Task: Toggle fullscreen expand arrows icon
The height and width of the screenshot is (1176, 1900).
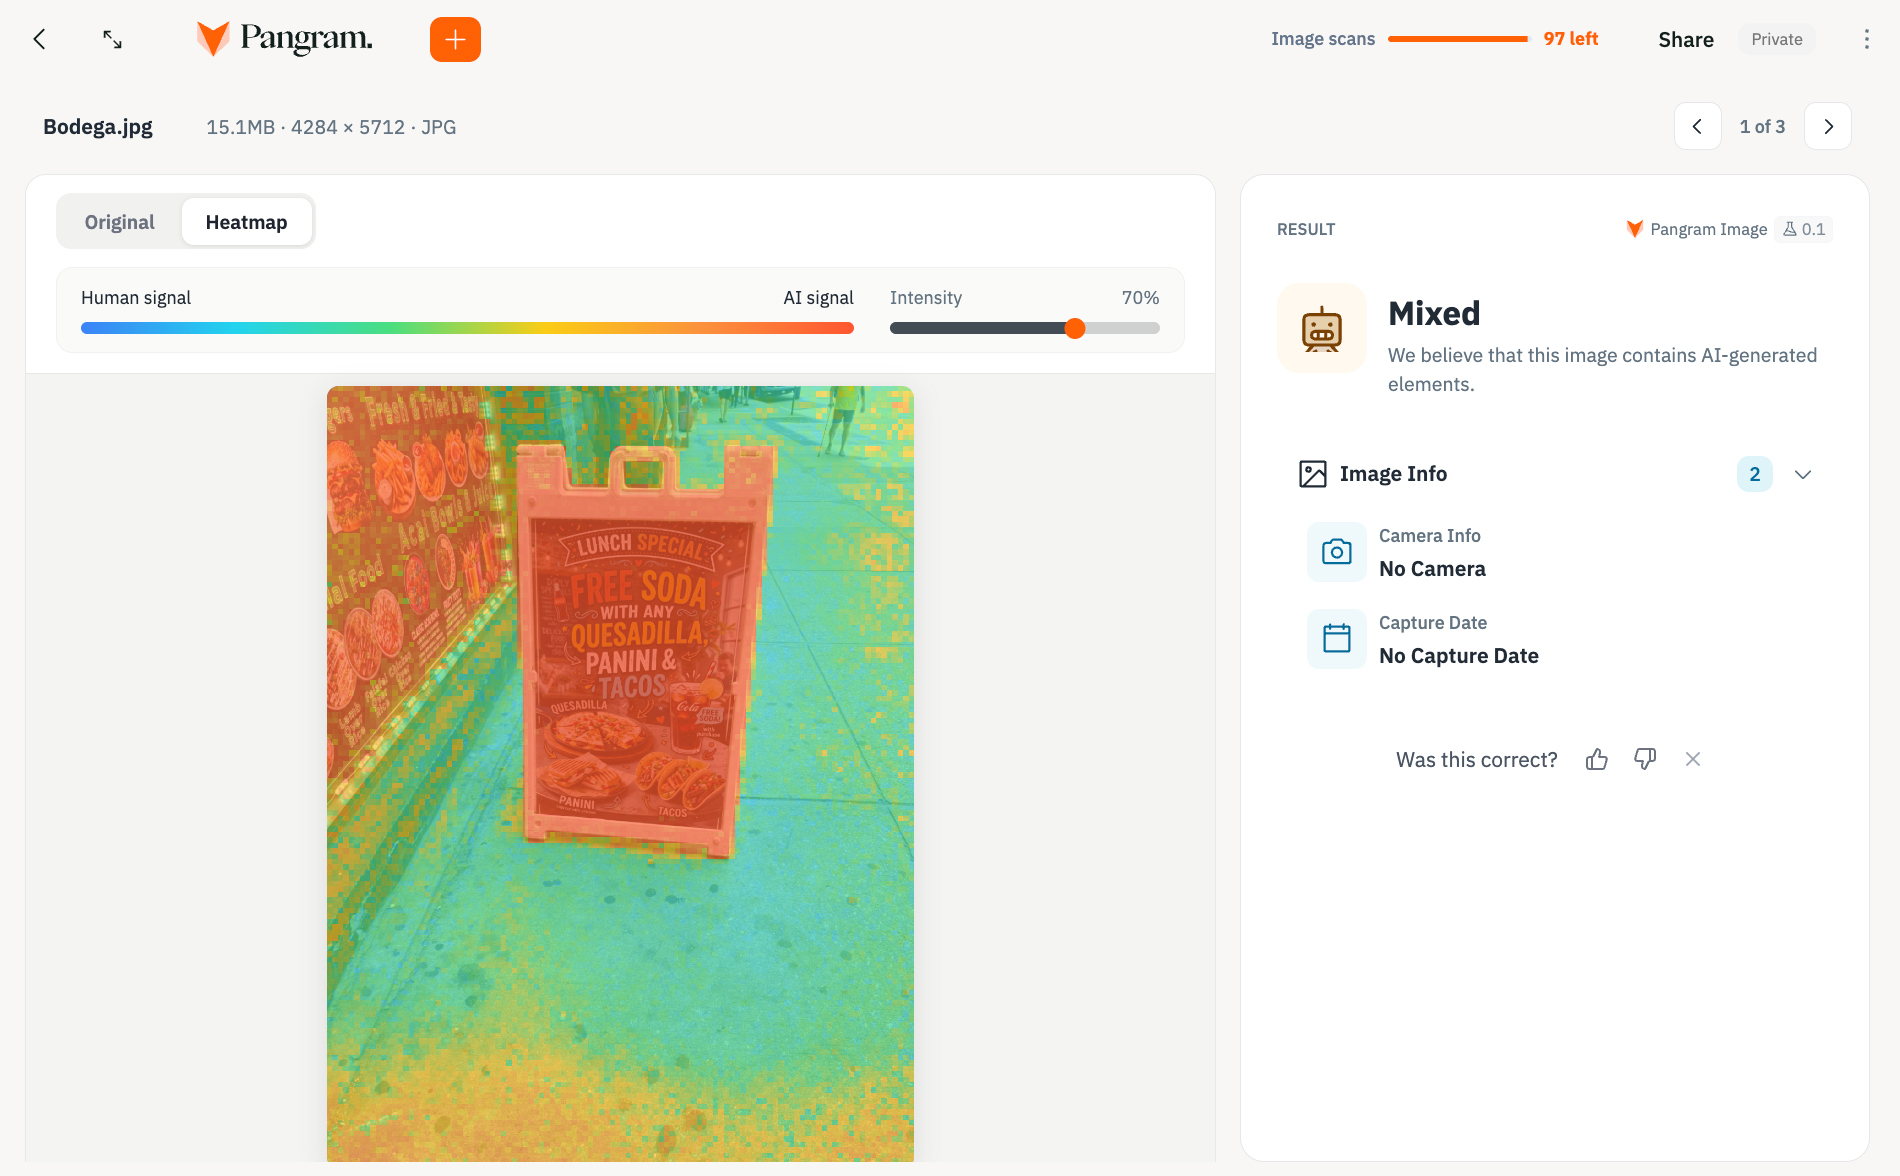Action: tap(113, 39)
